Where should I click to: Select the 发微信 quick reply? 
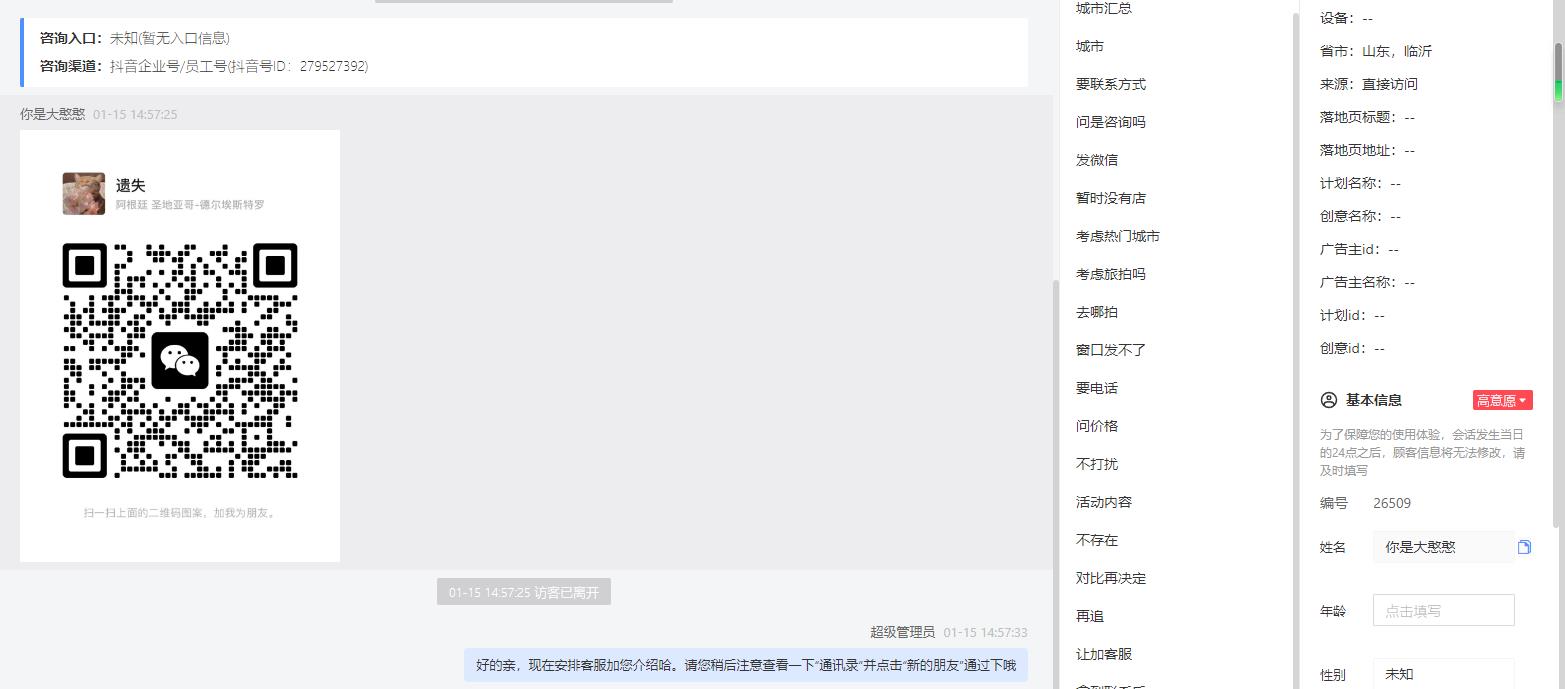pyautogui.click(x=1097, y=160)
